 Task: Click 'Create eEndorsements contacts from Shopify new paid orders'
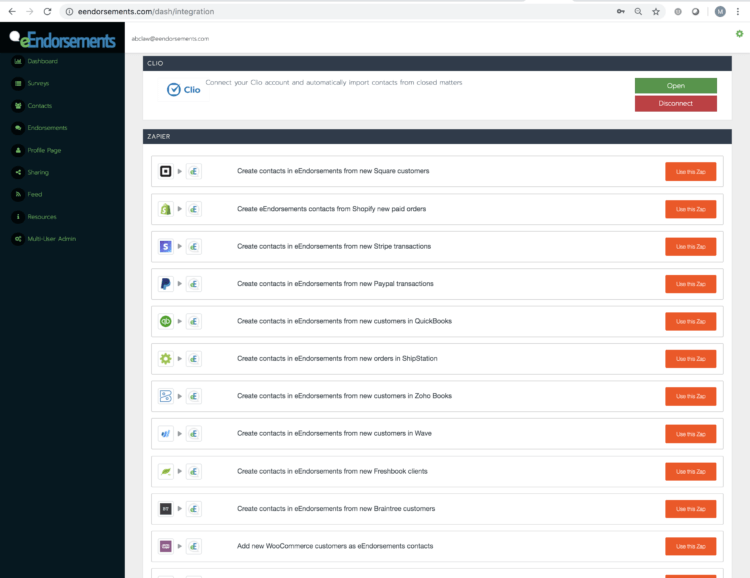(x=331, y=209)
